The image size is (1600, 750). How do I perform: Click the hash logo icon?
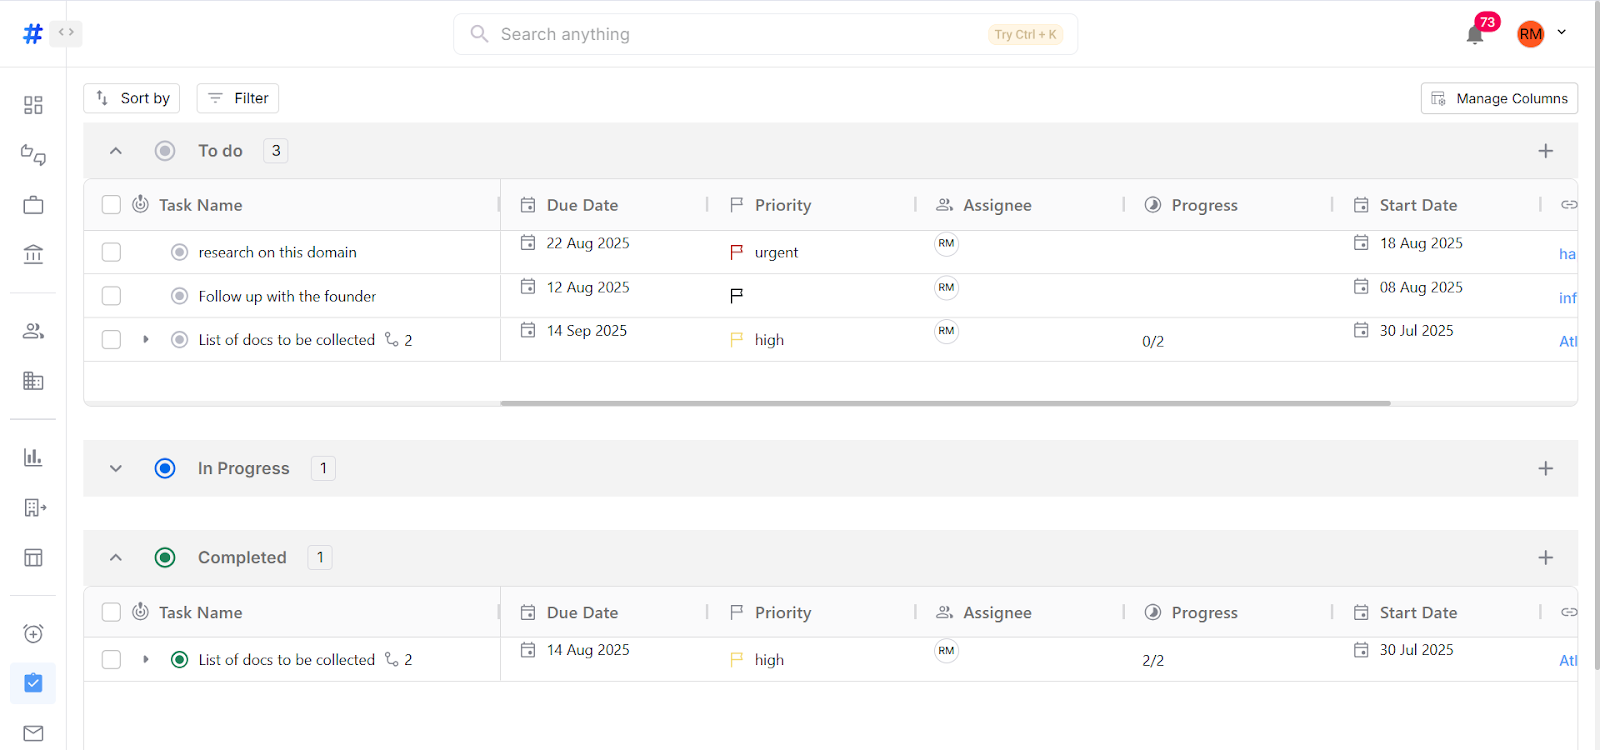pyautogui.click(x=33, y=34)
